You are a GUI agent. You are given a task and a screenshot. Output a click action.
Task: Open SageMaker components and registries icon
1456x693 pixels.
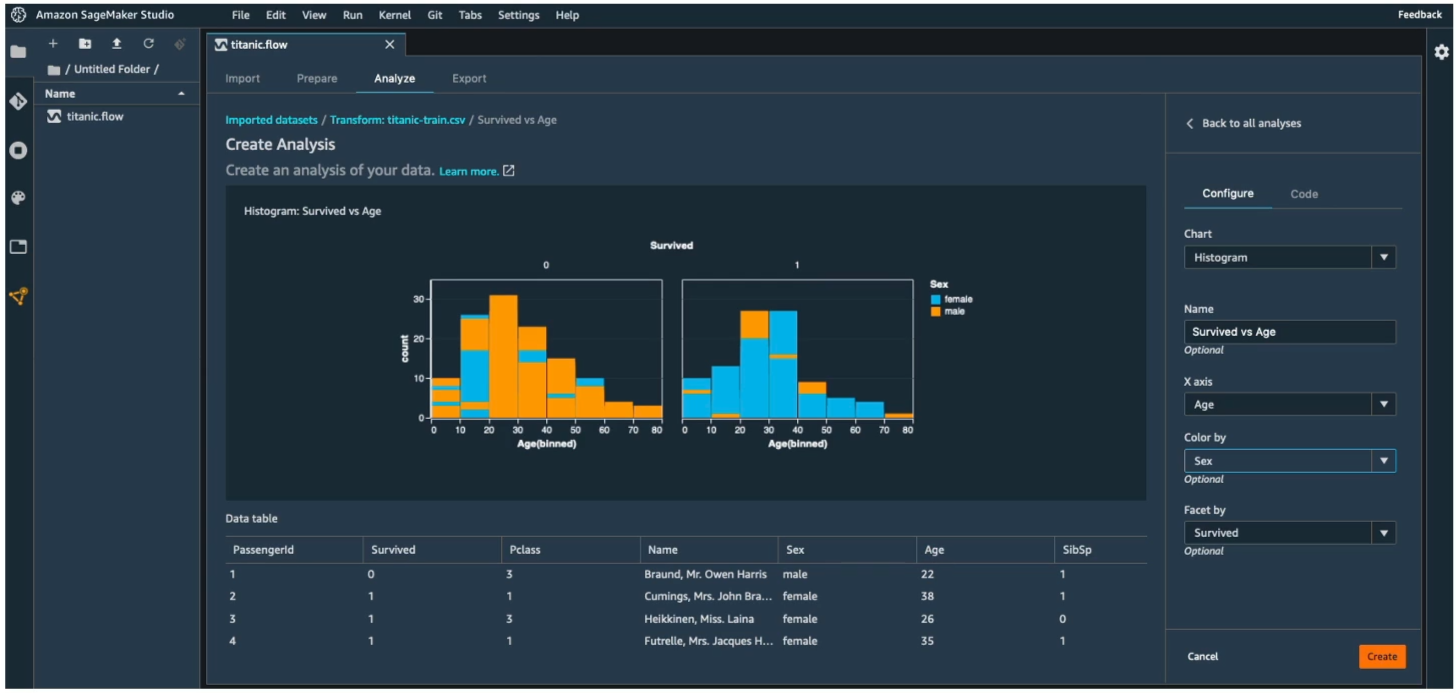(x=18, y=296)
